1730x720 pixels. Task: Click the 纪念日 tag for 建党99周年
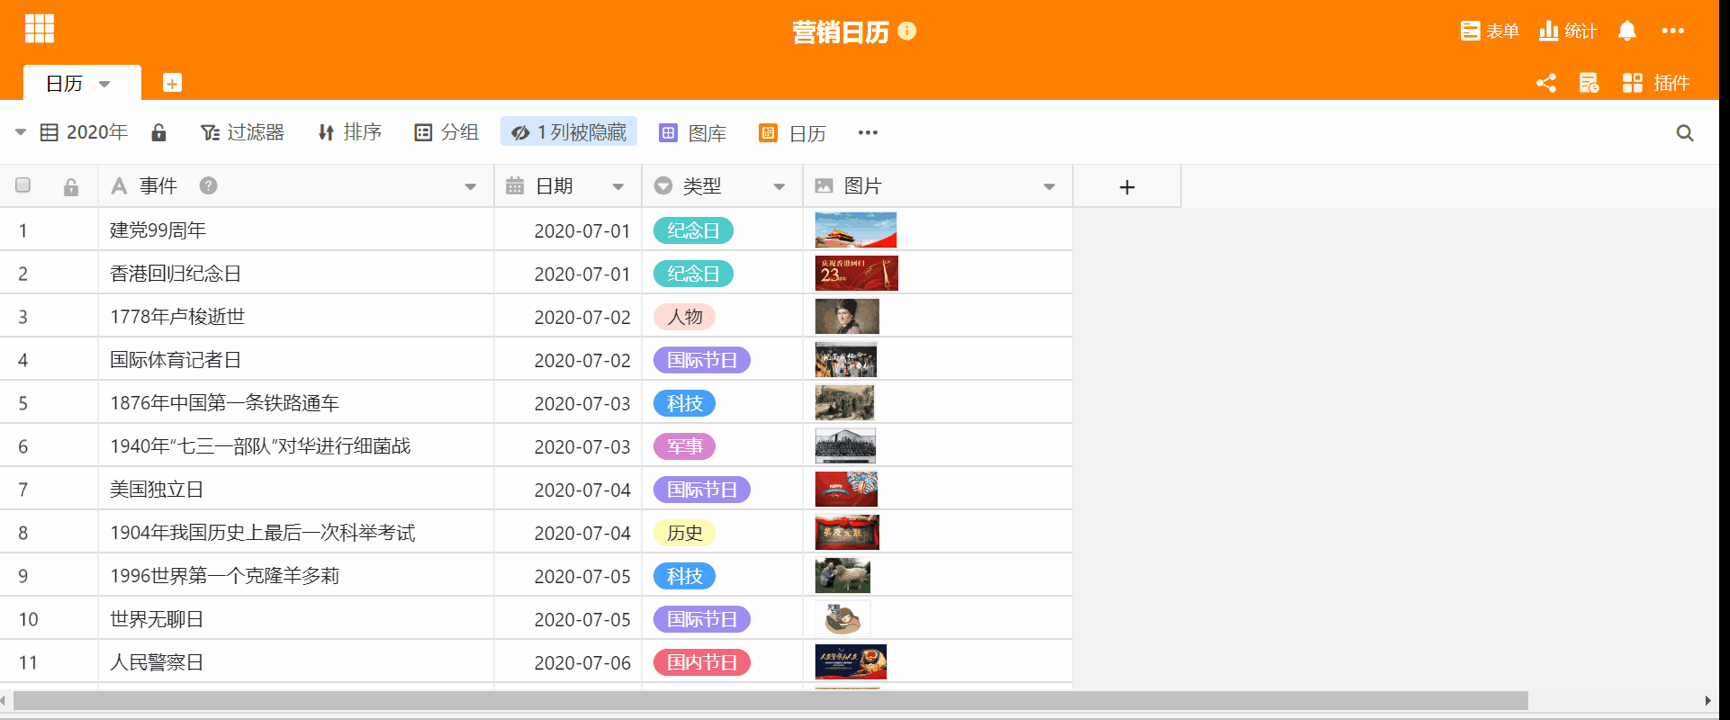coord(693,230)
